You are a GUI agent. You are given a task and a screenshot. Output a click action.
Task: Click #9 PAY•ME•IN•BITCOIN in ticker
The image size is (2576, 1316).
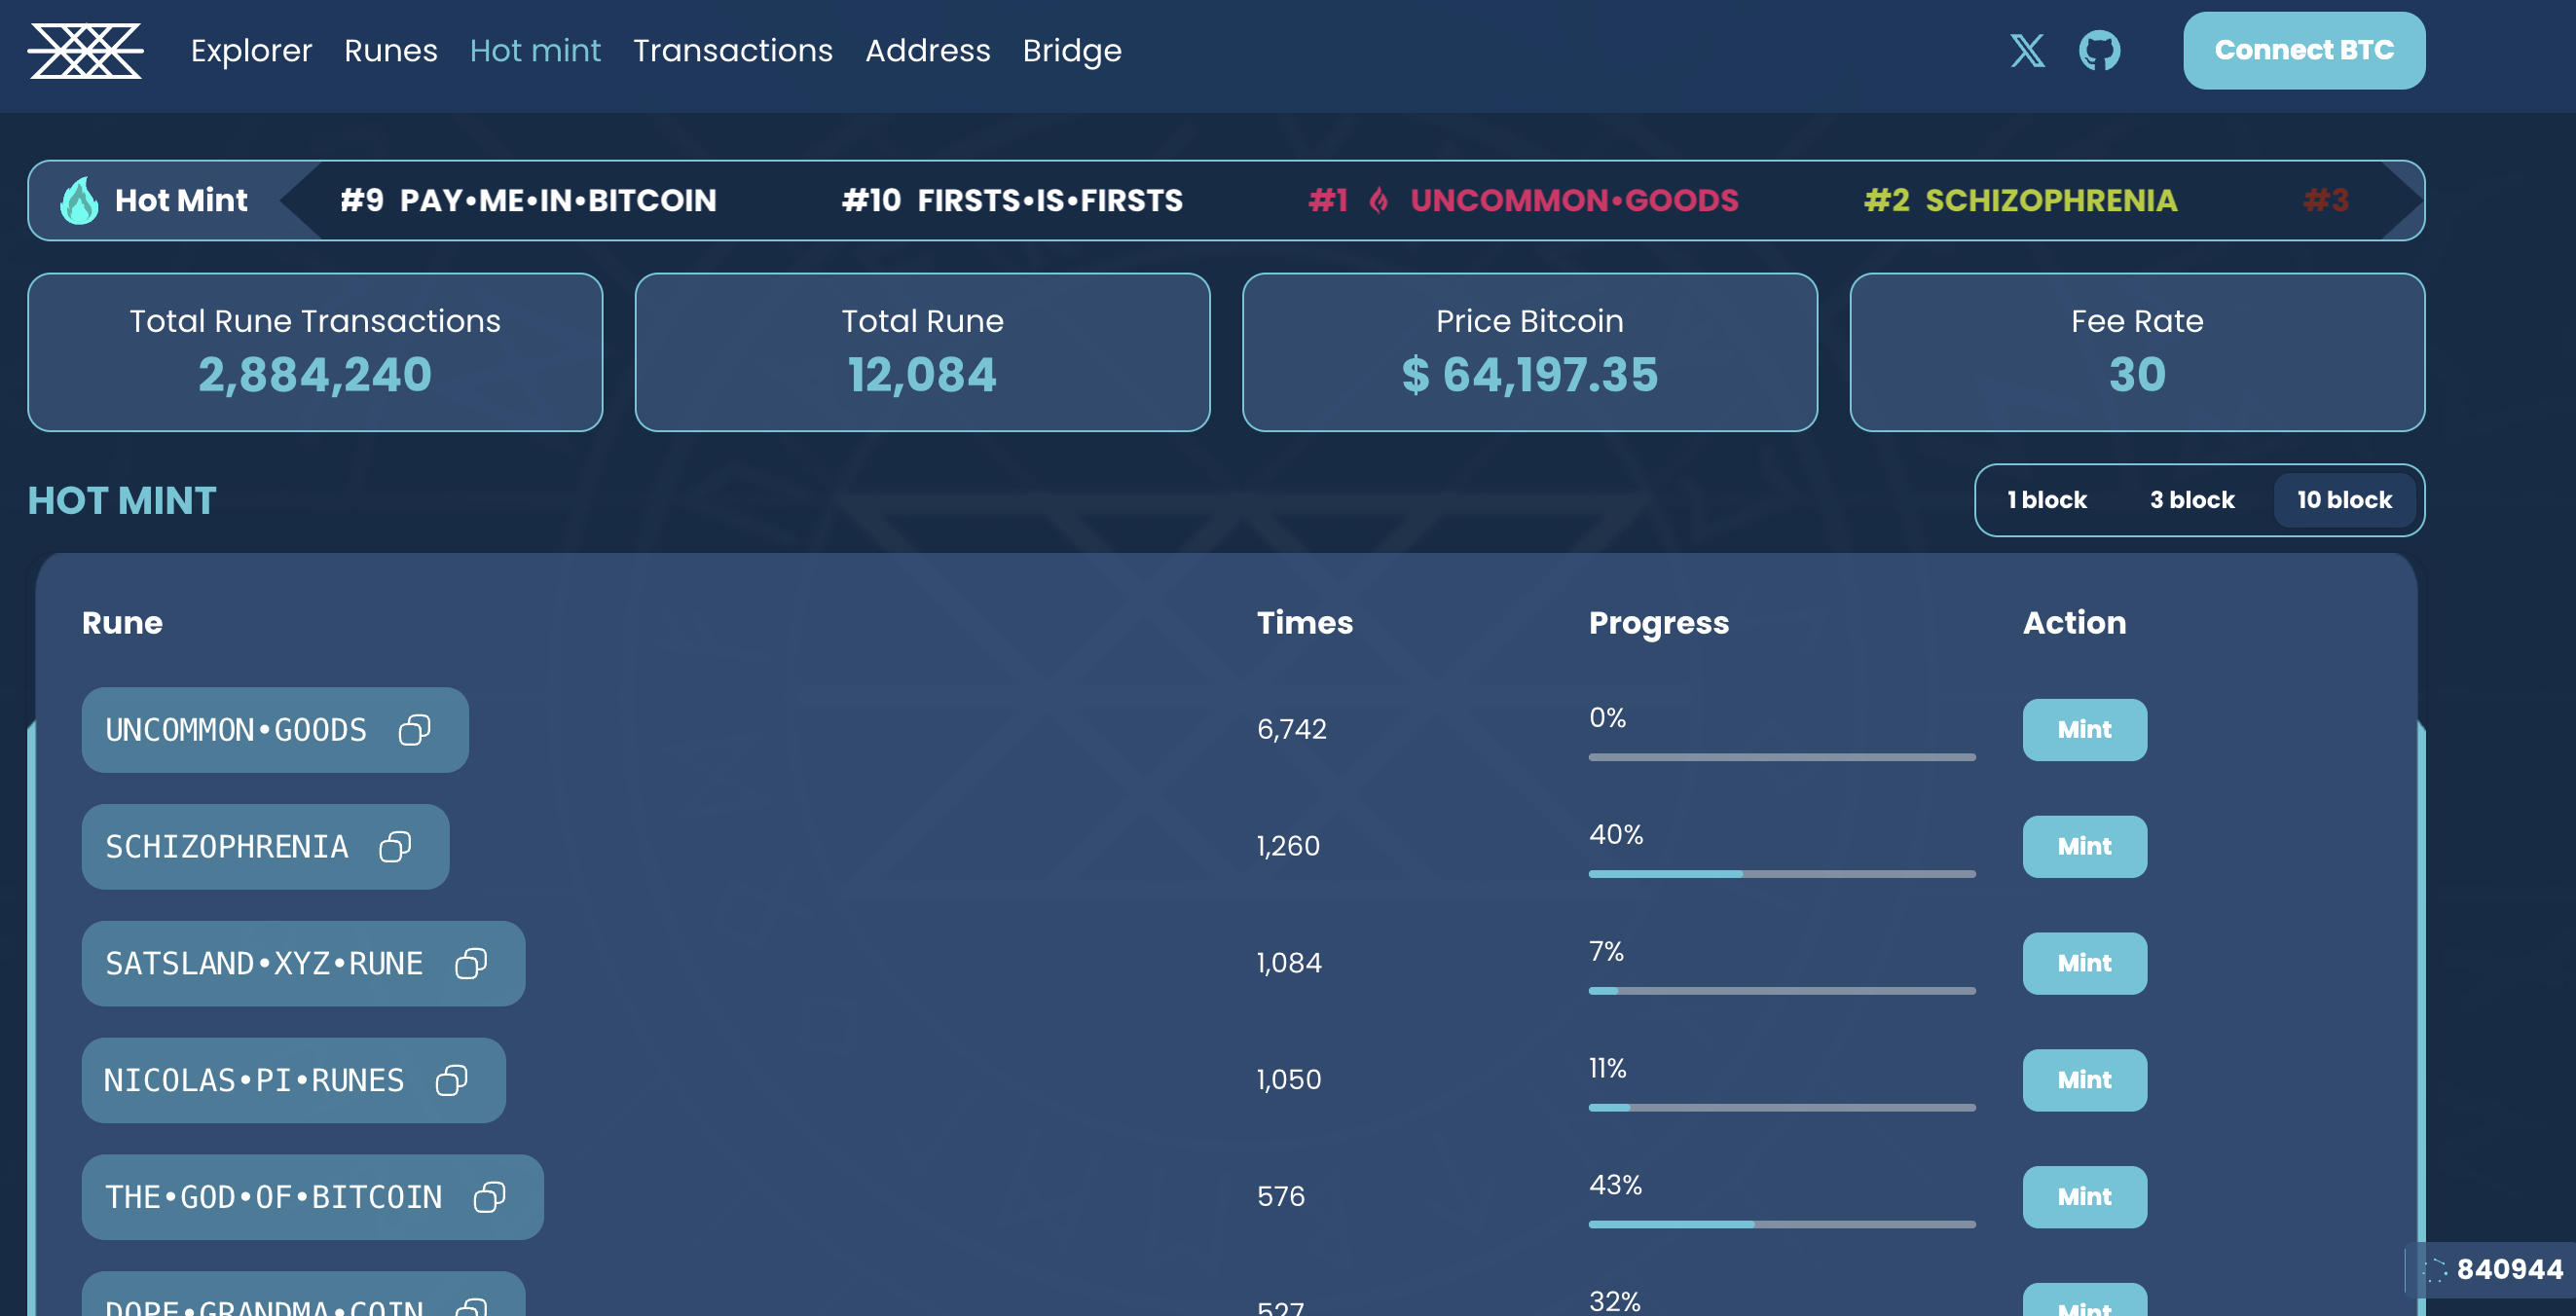pos(528,200)
